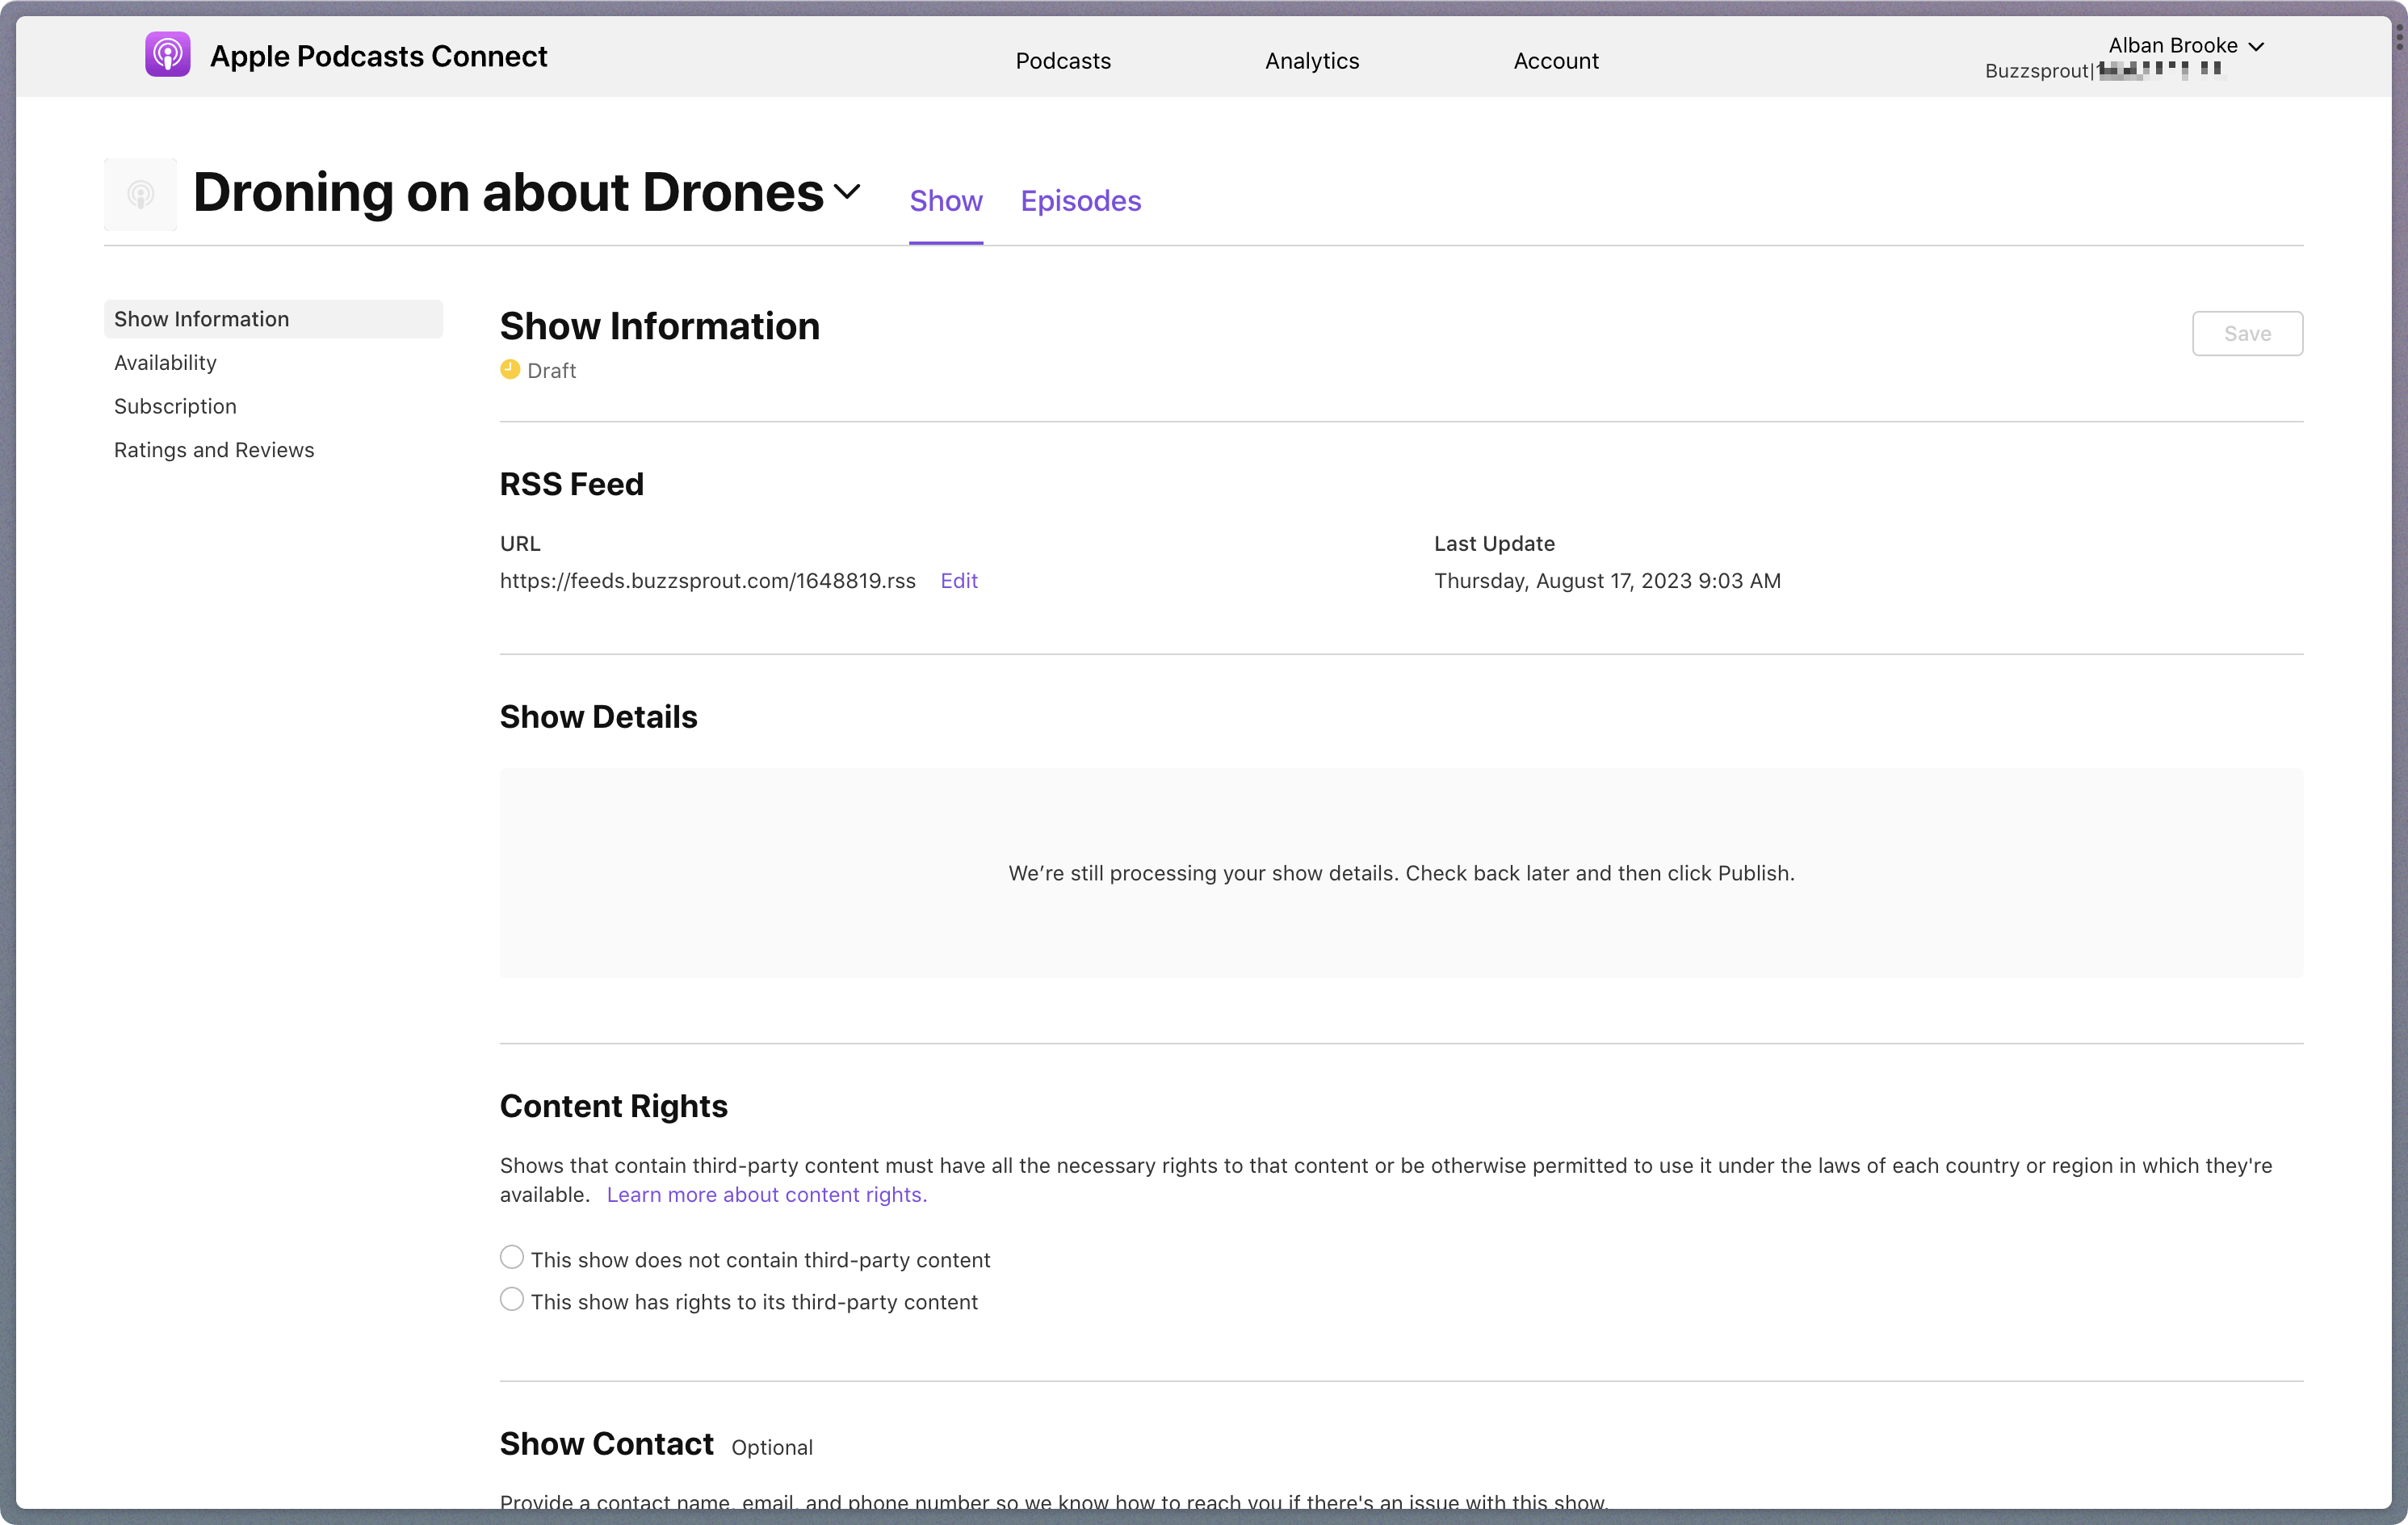Click the Save button
Viewport: 2408px width, 1525px height.
pyautogui.click(x=2247, y=333)
